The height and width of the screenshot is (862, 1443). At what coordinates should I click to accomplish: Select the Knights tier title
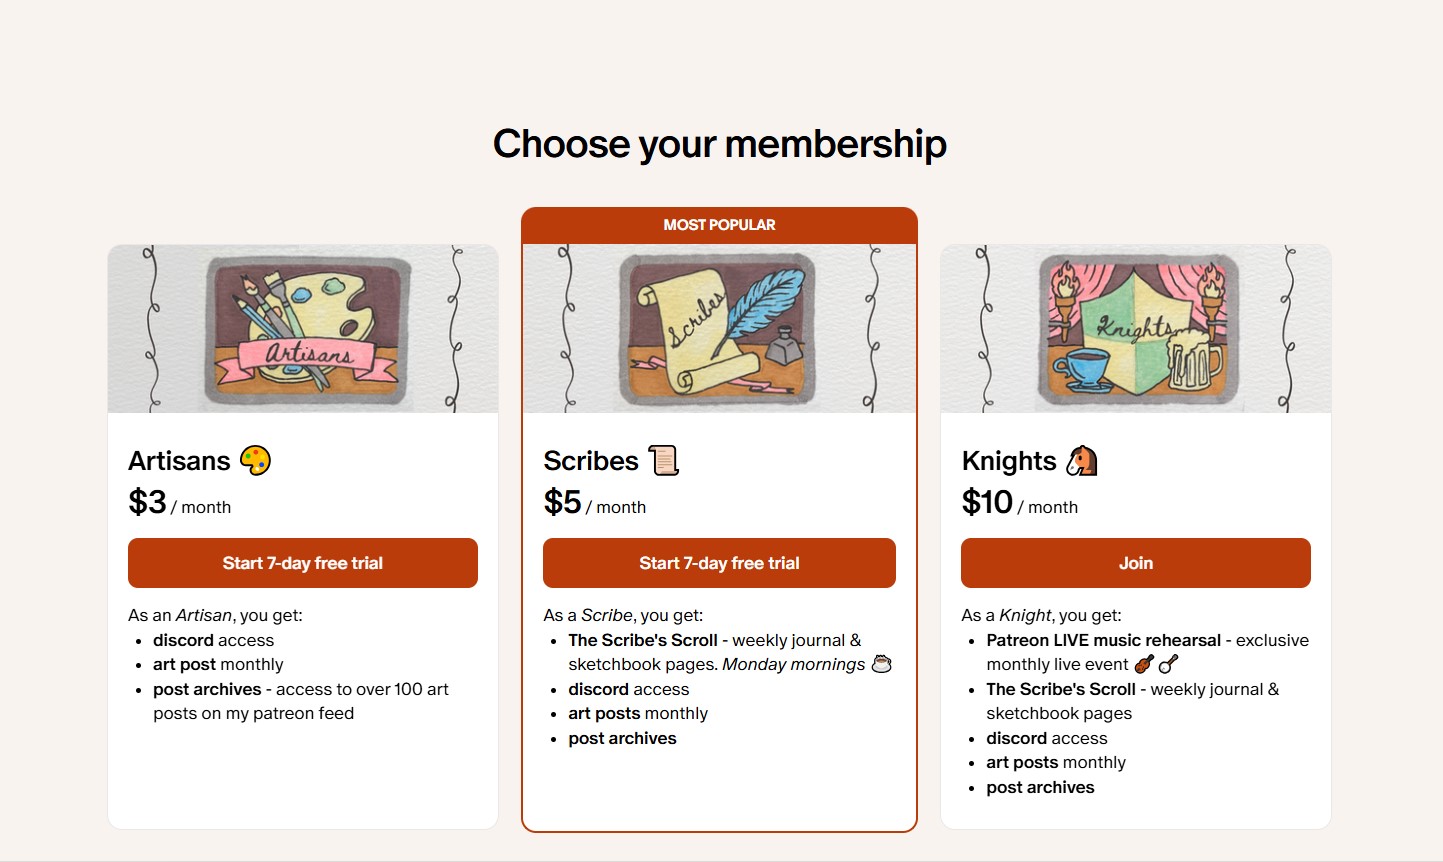pos(1009,461)
